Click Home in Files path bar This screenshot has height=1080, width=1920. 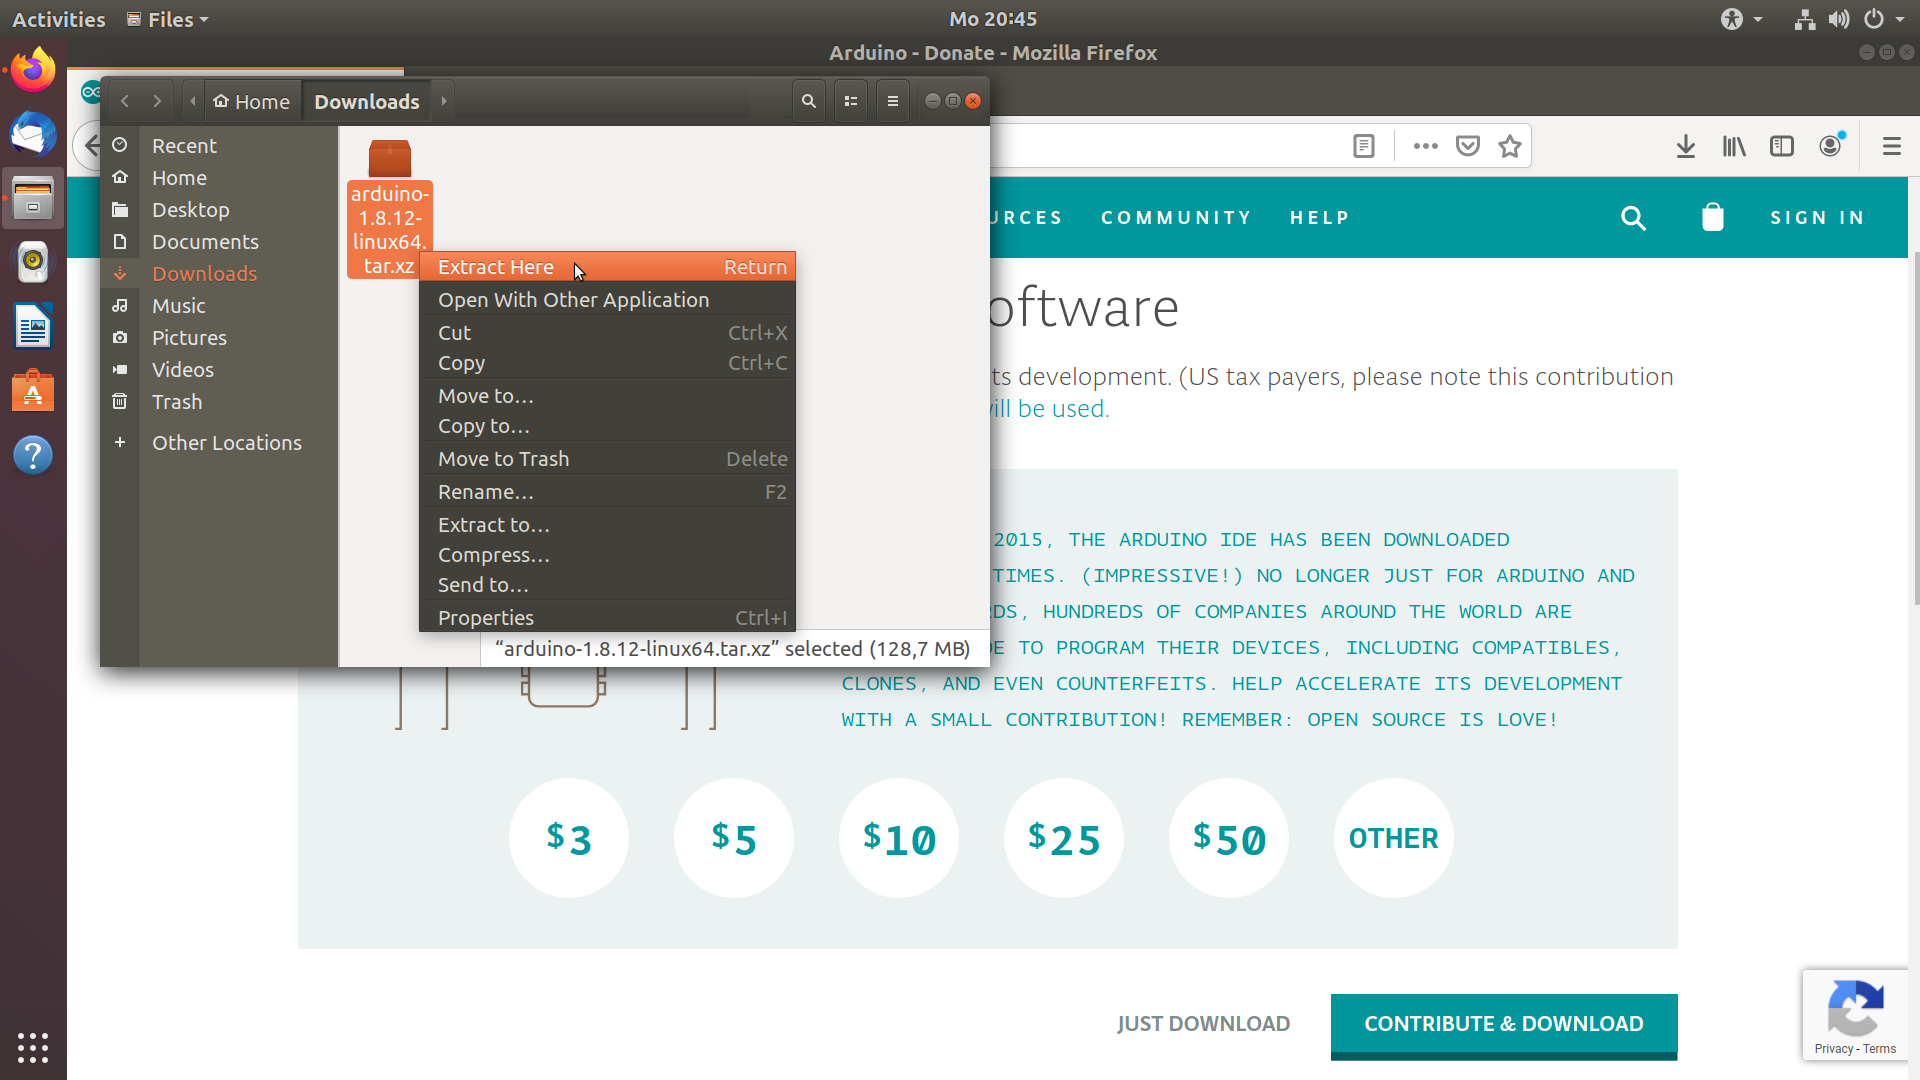point(252,101)
